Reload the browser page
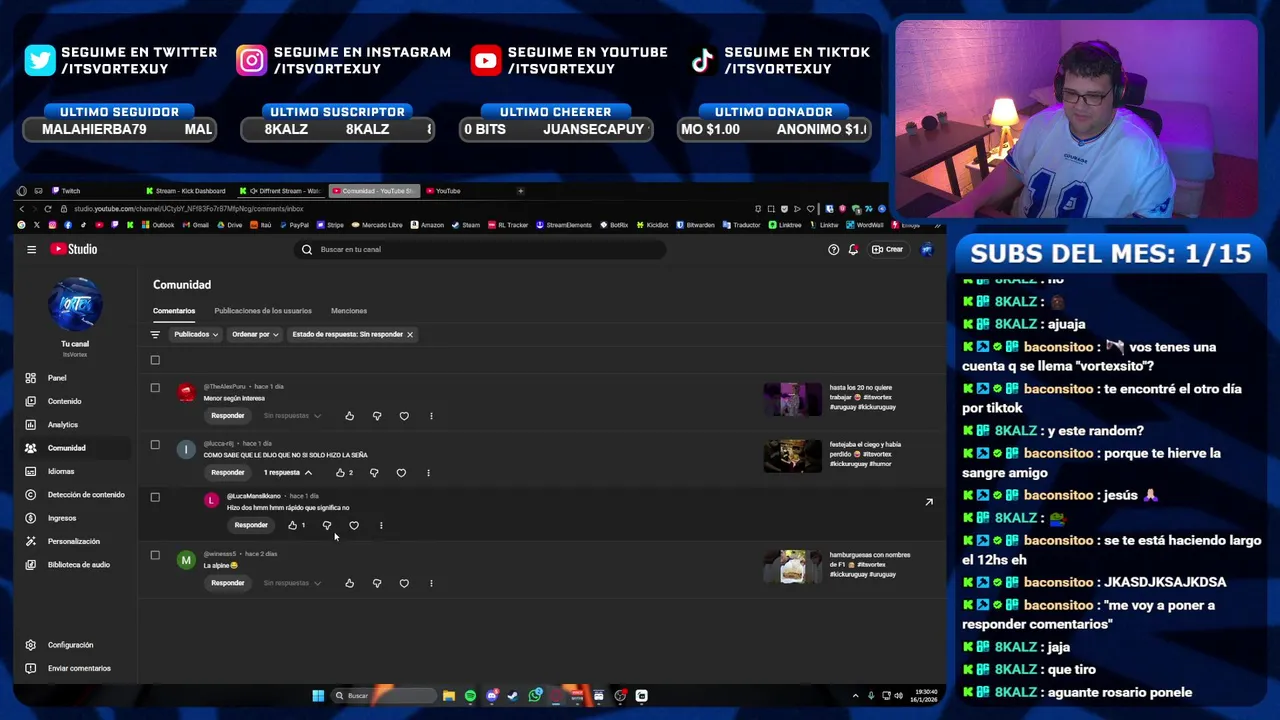The image size is (1280, 720). click(x=47, y=209)
